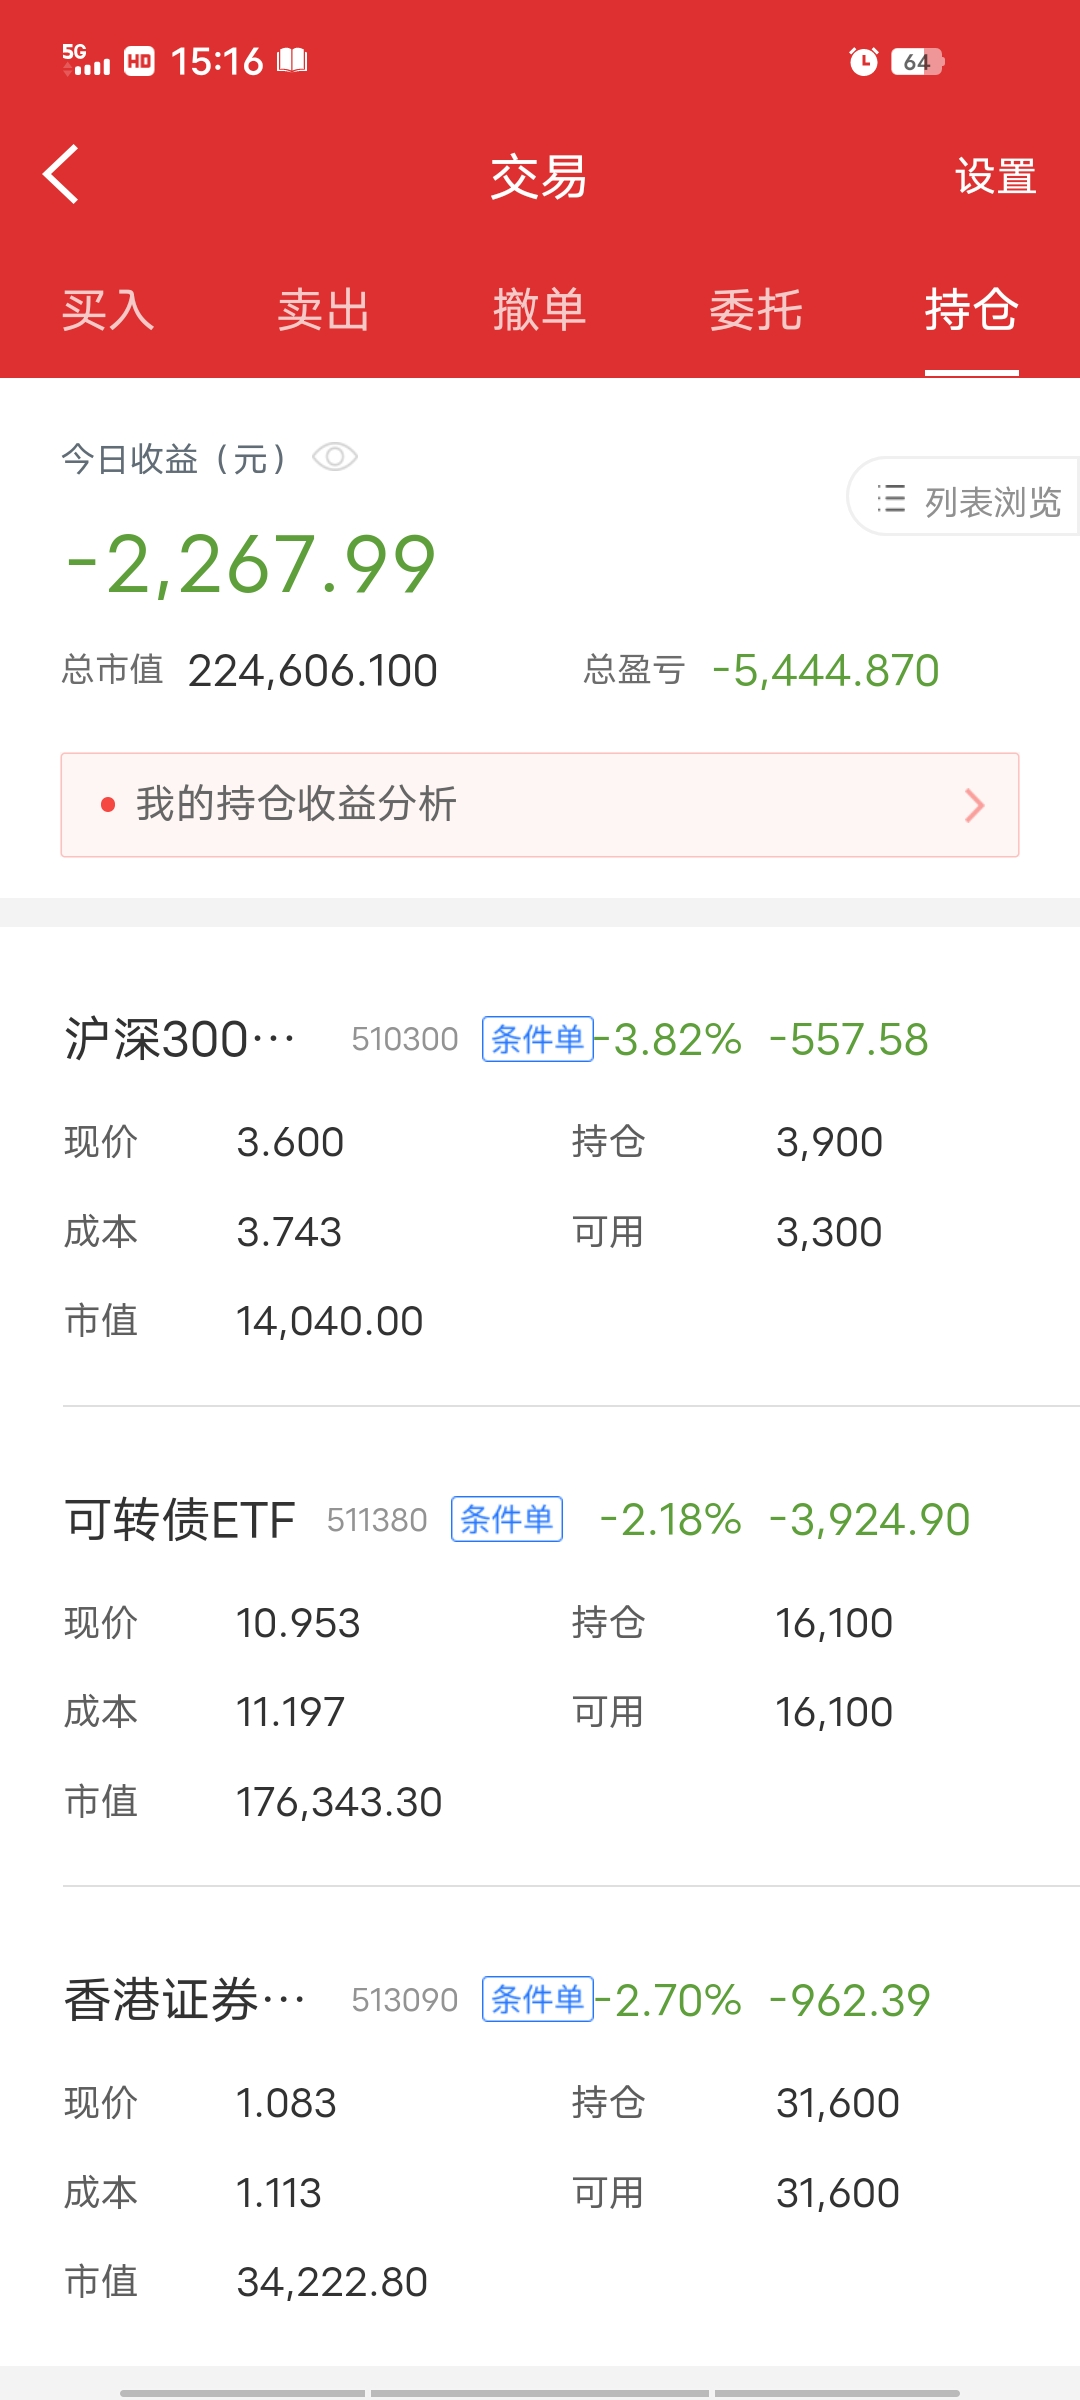
Task: Toggle the earnings visibility eye icon
Action: coord(335,458)
